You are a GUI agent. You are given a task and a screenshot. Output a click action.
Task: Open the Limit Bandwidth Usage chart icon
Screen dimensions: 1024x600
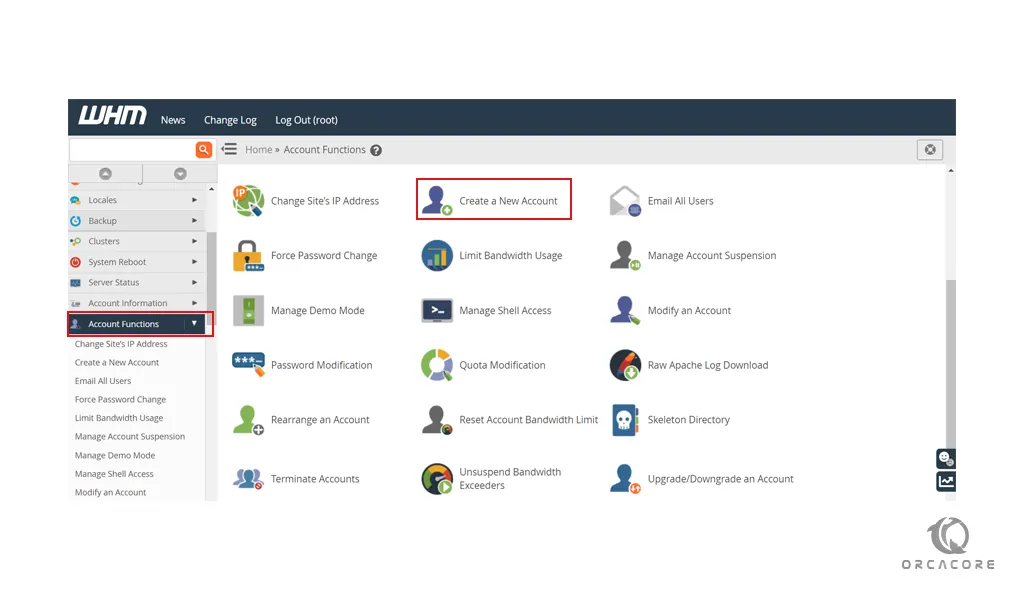pyautogui.click(x=437, y=255)
